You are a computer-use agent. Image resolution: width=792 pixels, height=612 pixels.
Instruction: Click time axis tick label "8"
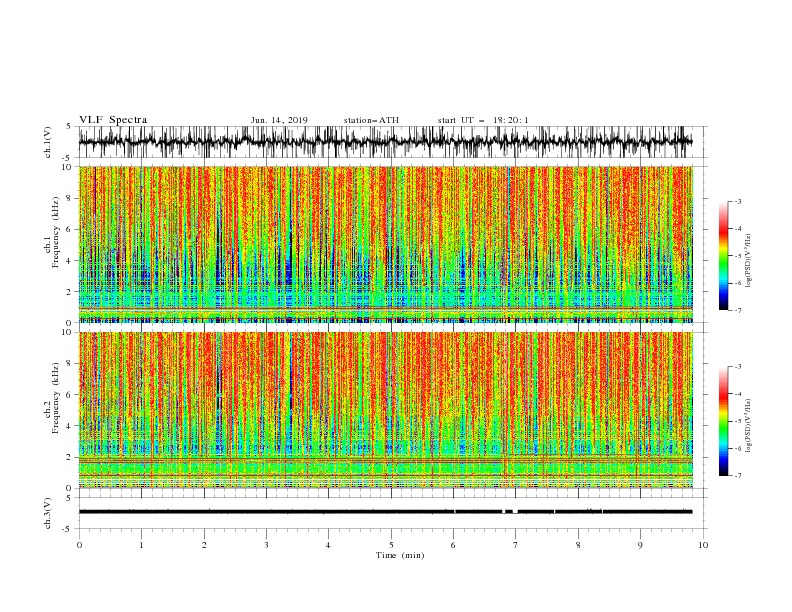click(x=578, y=545)
